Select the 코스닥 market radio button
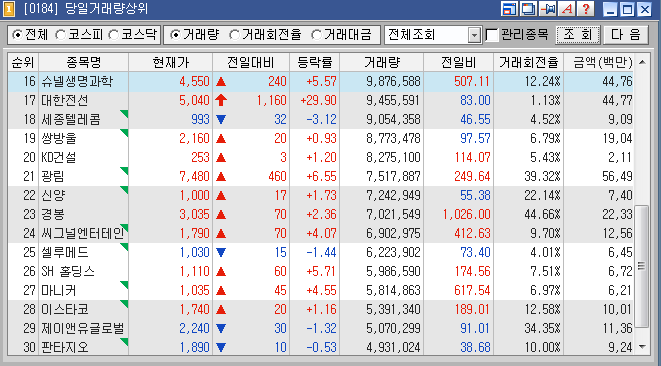The image size is (661, 366). (113, 35)
